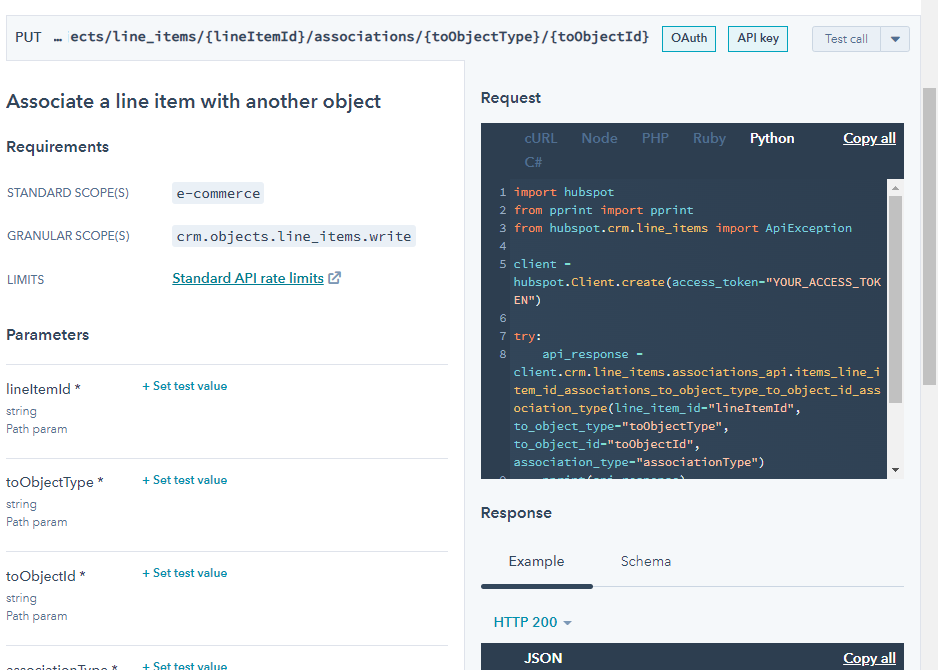
Task: Copy all Python request code
Action: pyautogui.click(x=869, y=138)
